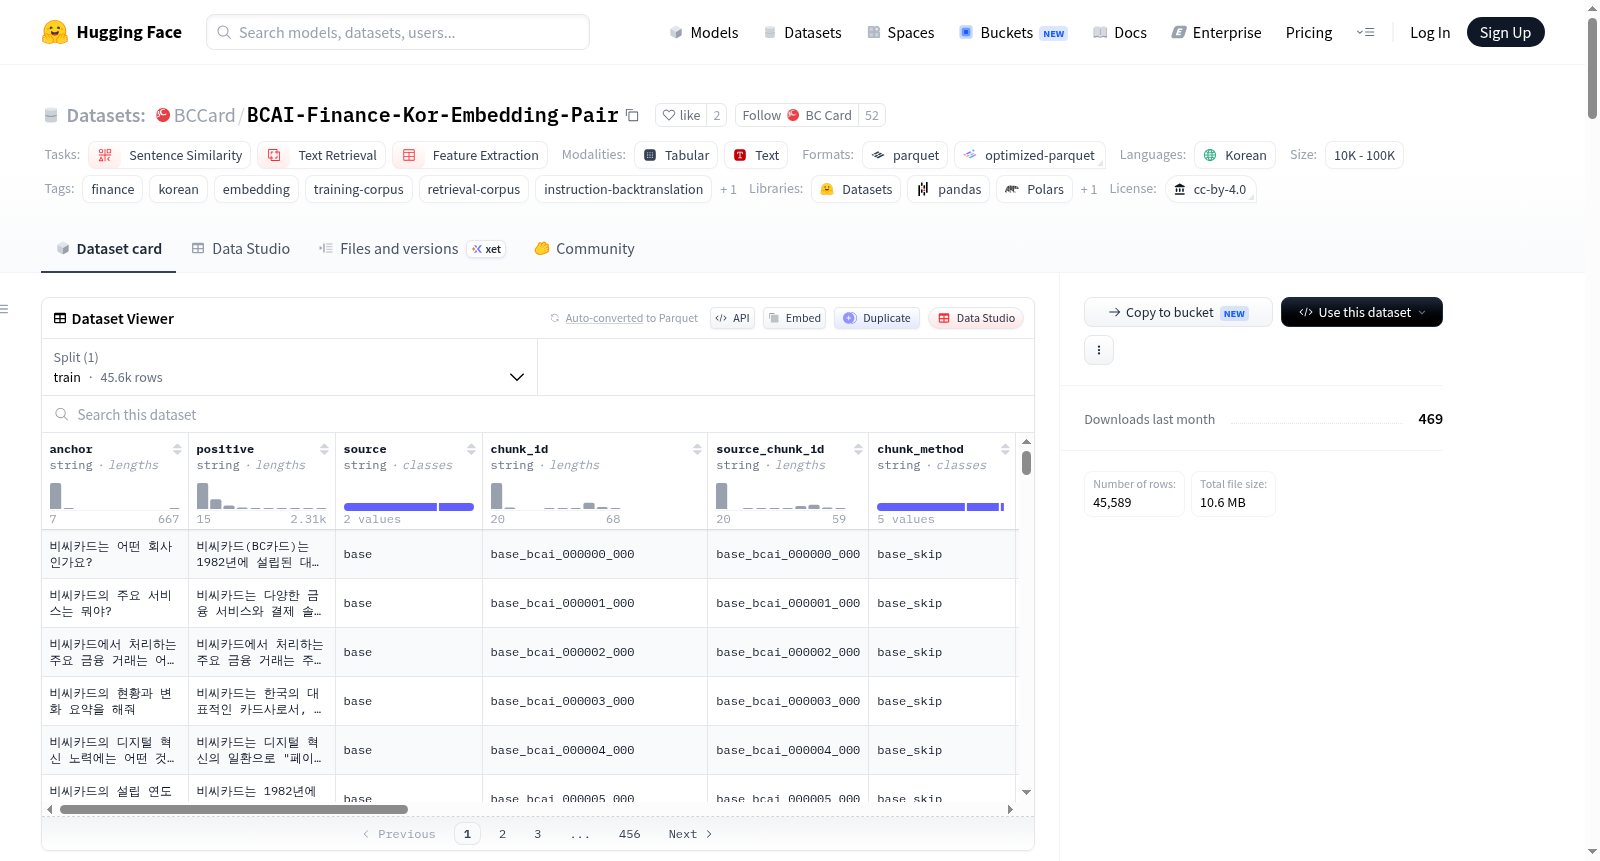This screenshot has width=1600, height=861.
Task: Open the Polars library tag
Action: [1034, 189]
